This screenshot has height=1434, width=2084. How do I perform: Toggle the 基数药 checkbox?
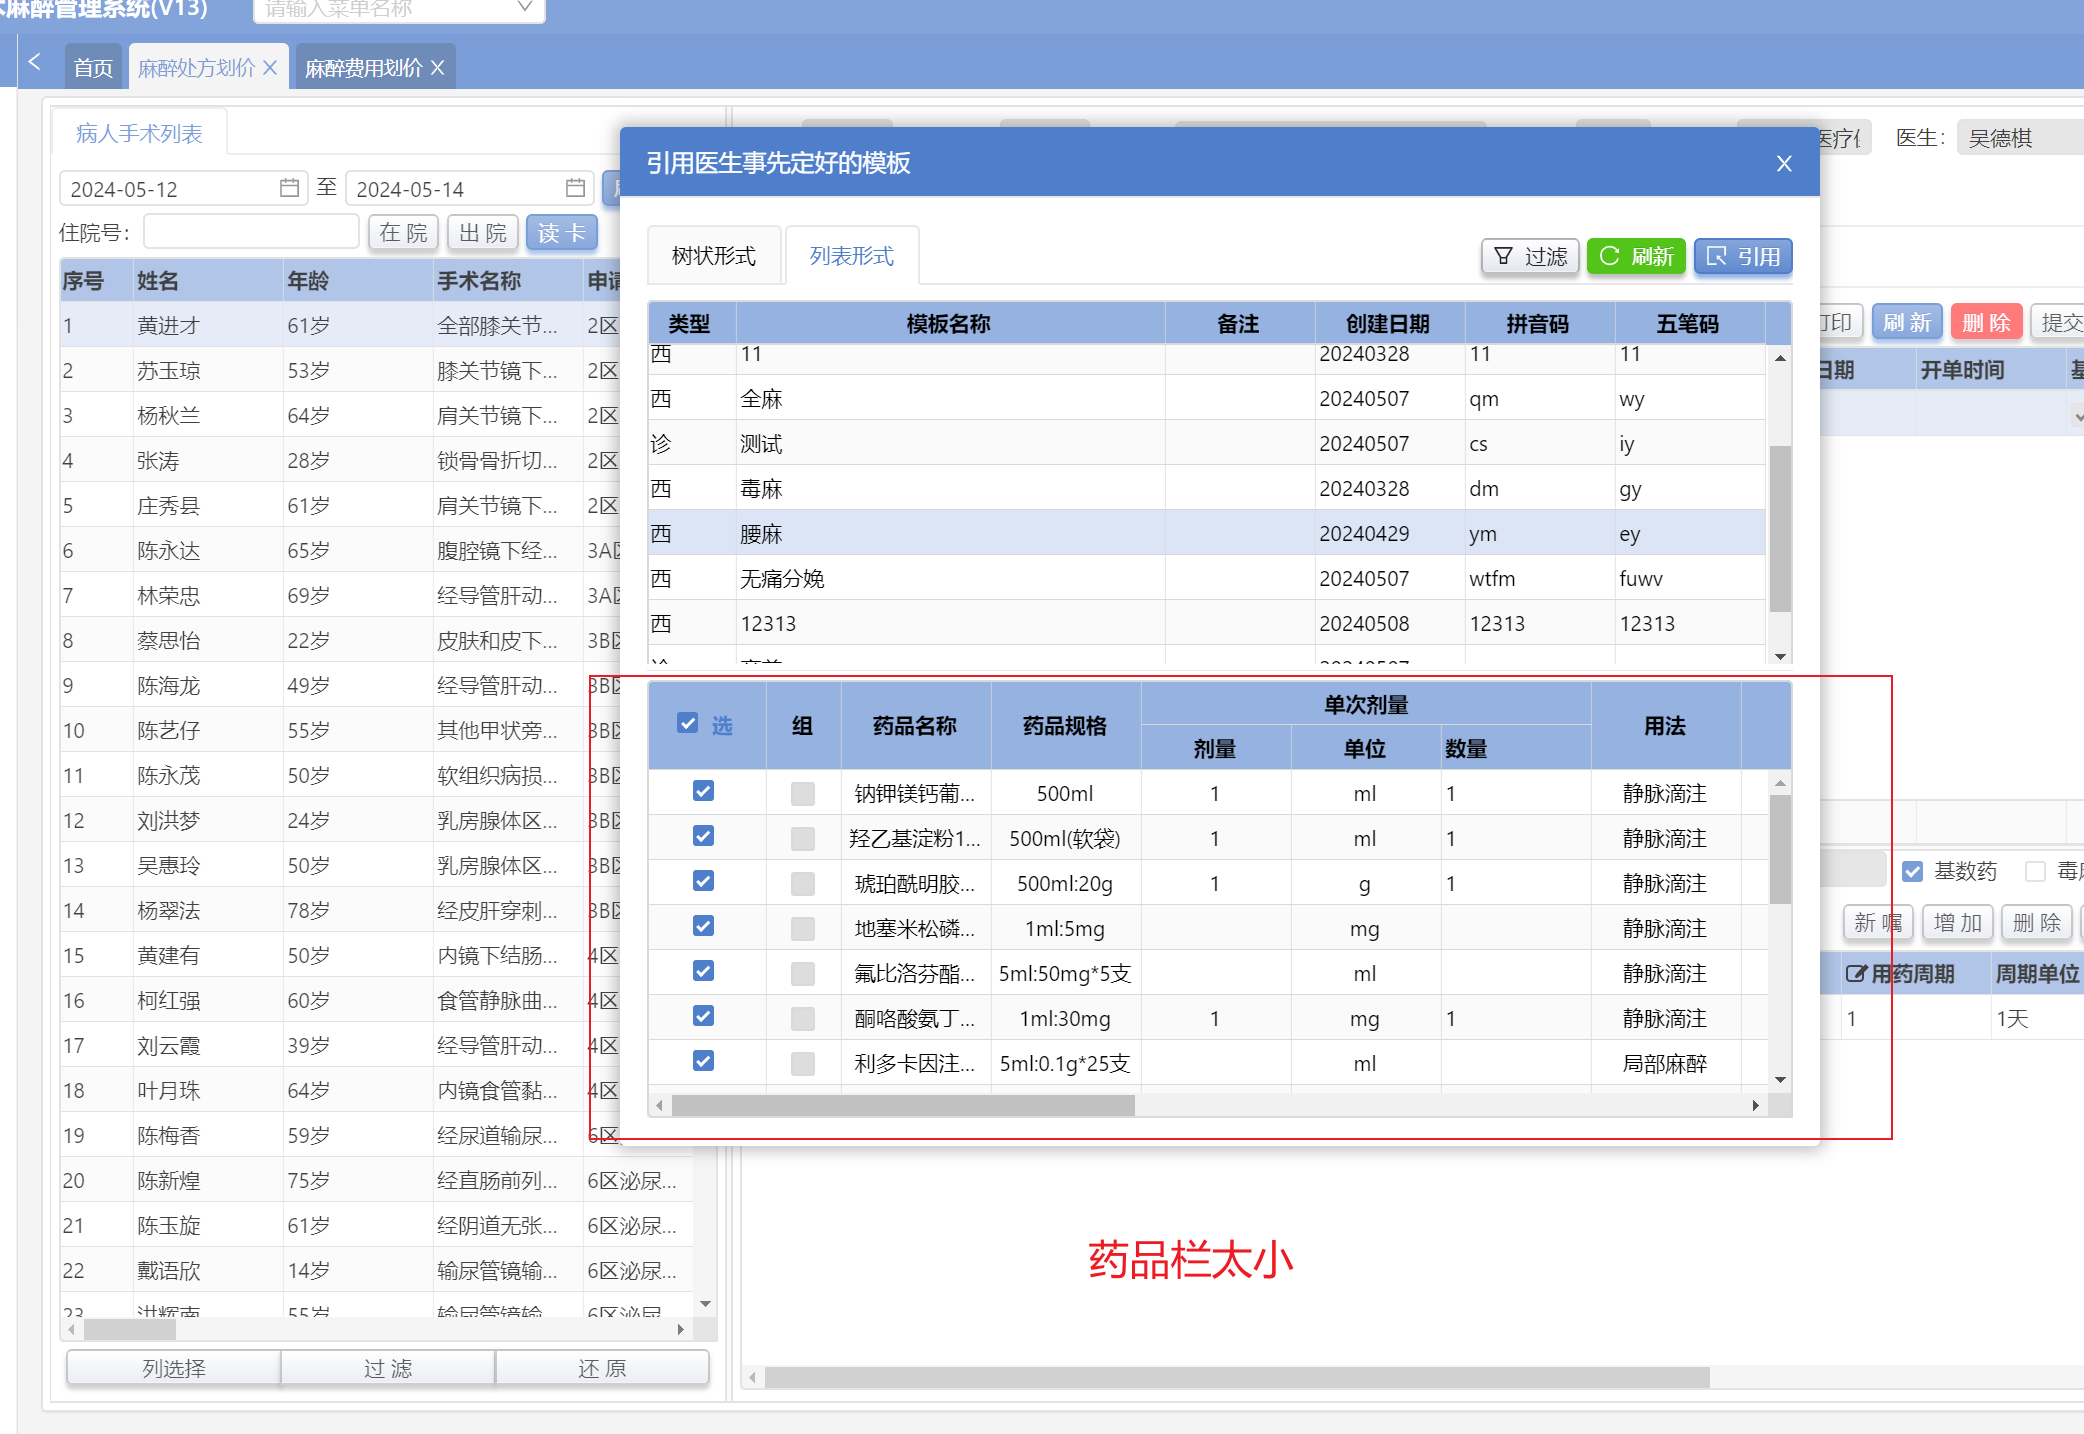pyautogui.click(x=1912, y=871)
